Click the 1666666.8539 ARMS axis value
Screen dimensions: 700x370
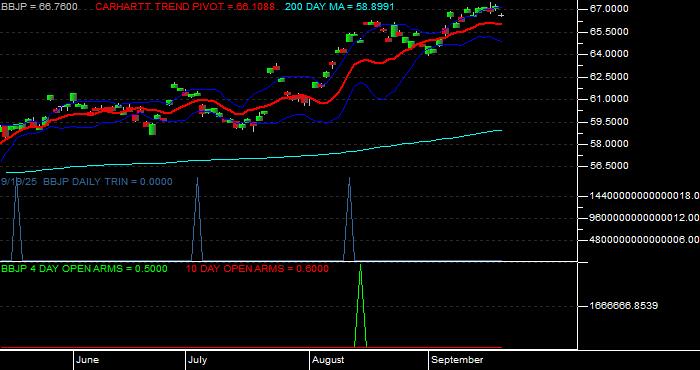point(624,306)
